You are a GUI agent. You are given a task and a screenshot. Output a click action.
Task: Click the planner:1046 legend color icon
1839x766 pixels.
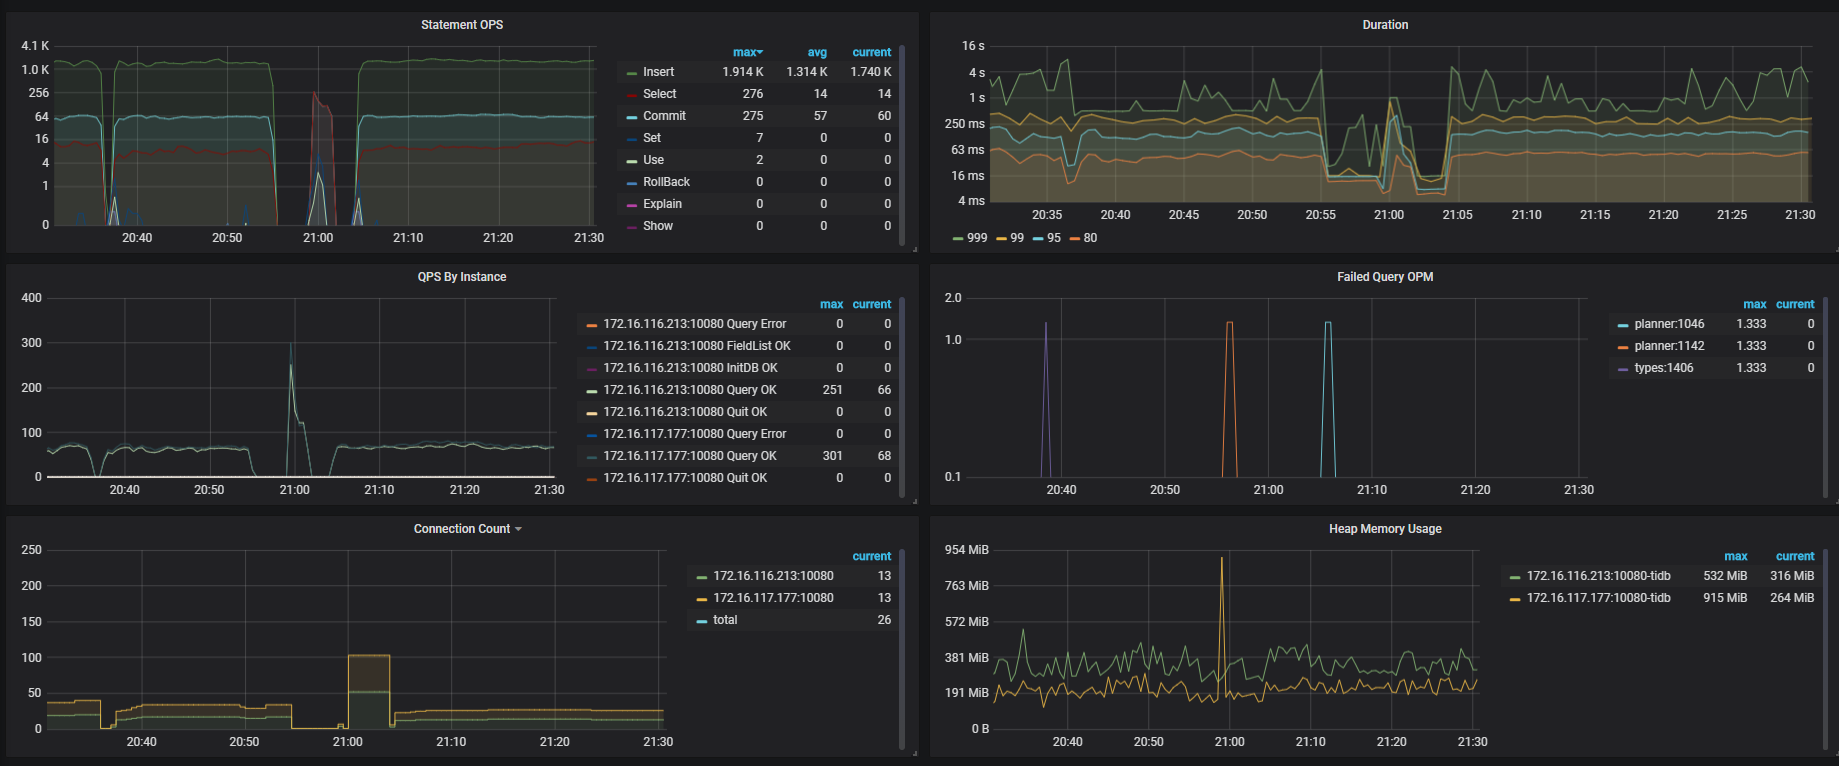pyautogui.click(x=1623, y=325)
